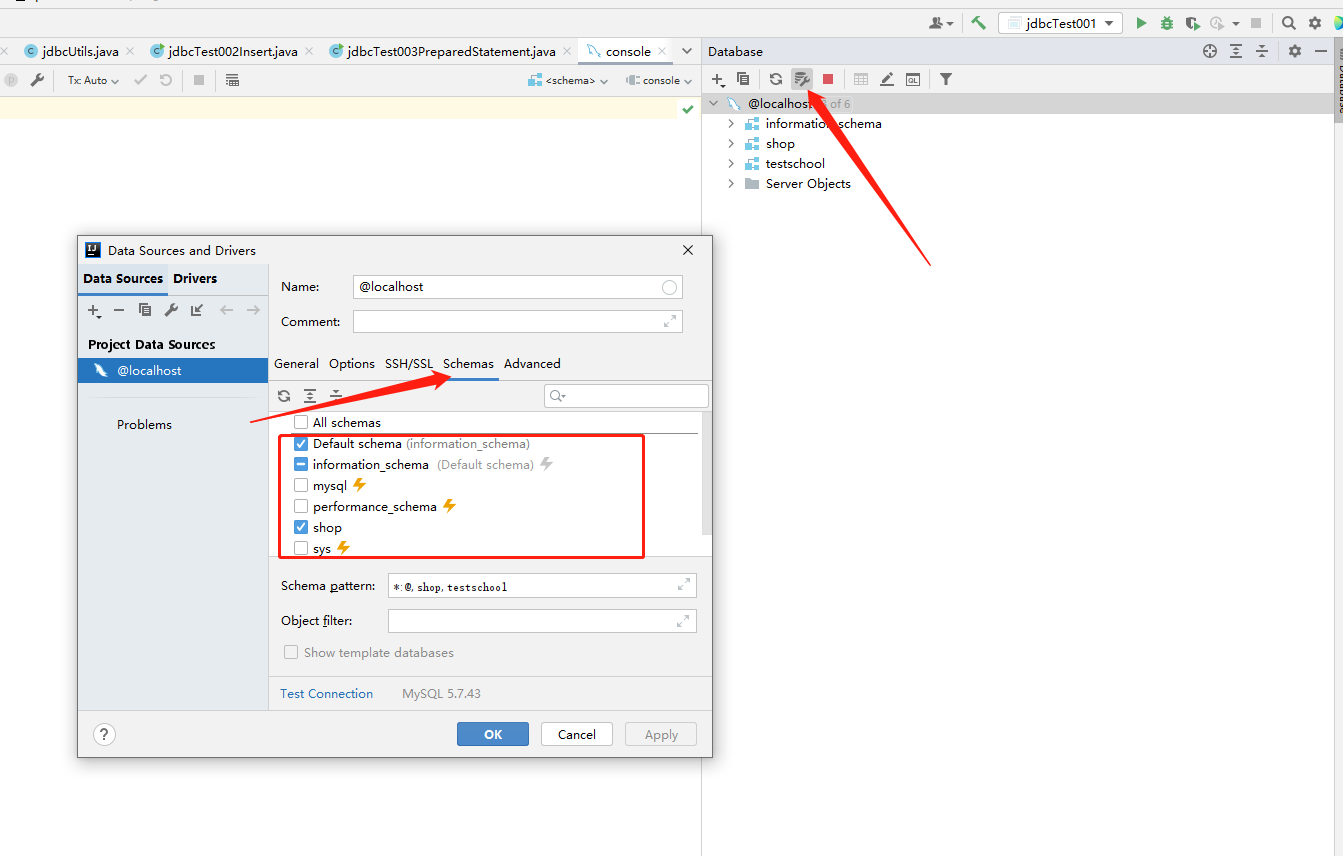Viewport: 1343px width, 856px height.
Task: Expand the shop schema node
Action: [x=731, y=143]
